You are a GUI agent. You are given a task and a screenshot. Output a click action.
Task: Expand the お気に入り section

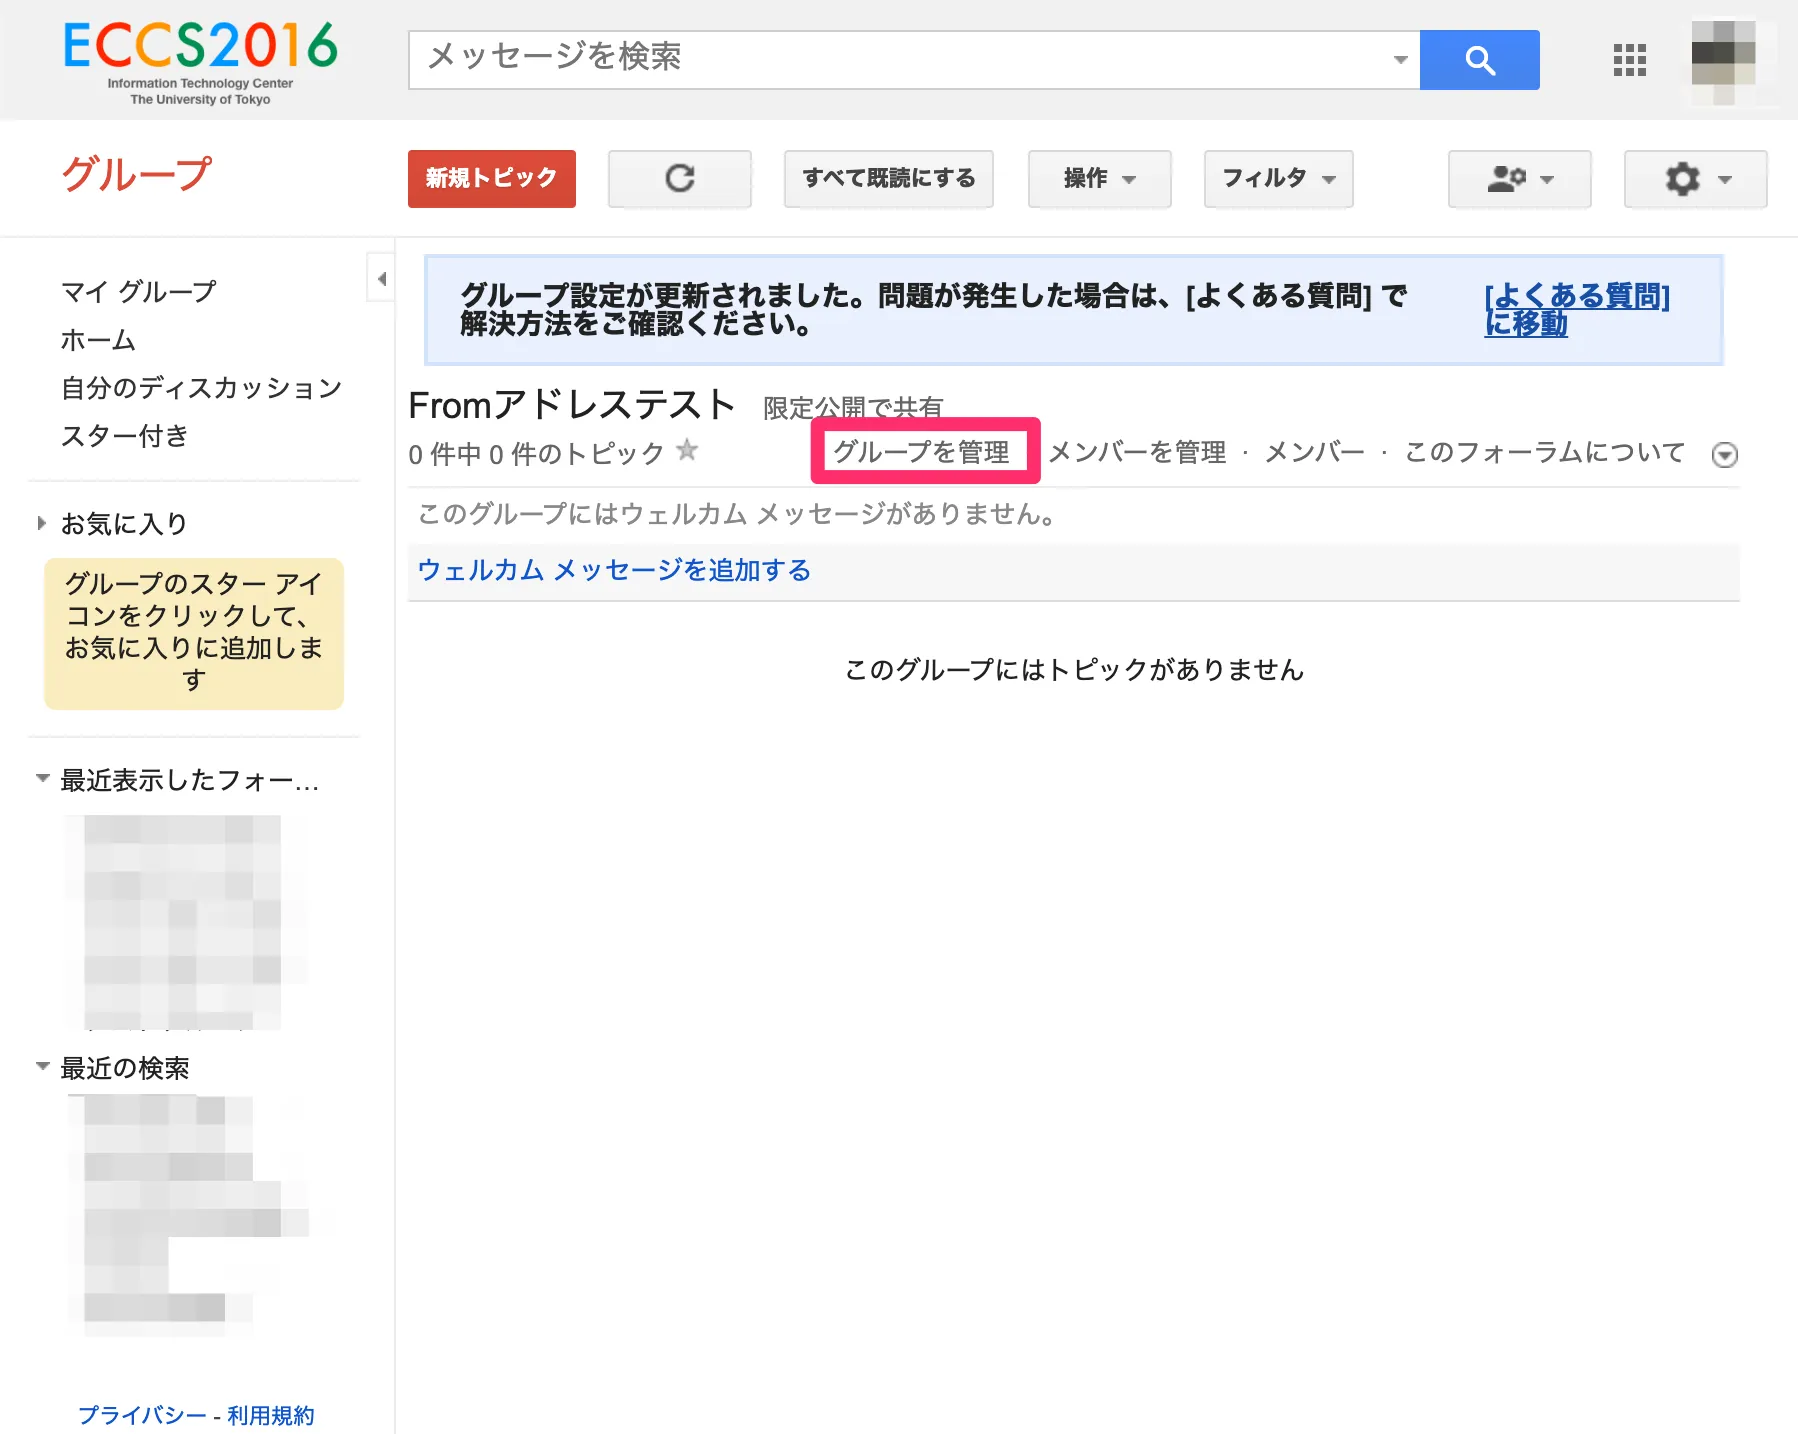click(x=42, y=523)
